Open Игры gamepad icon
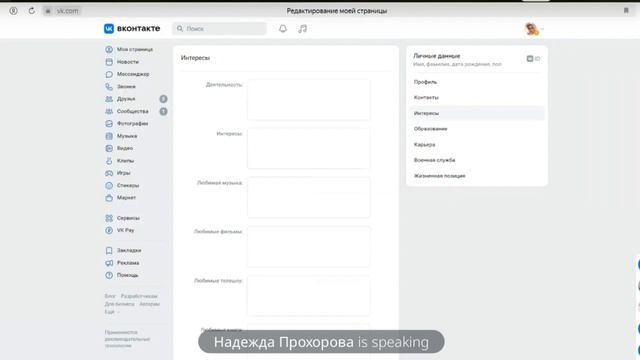The height and width of the screenshot is (360, 640). 109,173
